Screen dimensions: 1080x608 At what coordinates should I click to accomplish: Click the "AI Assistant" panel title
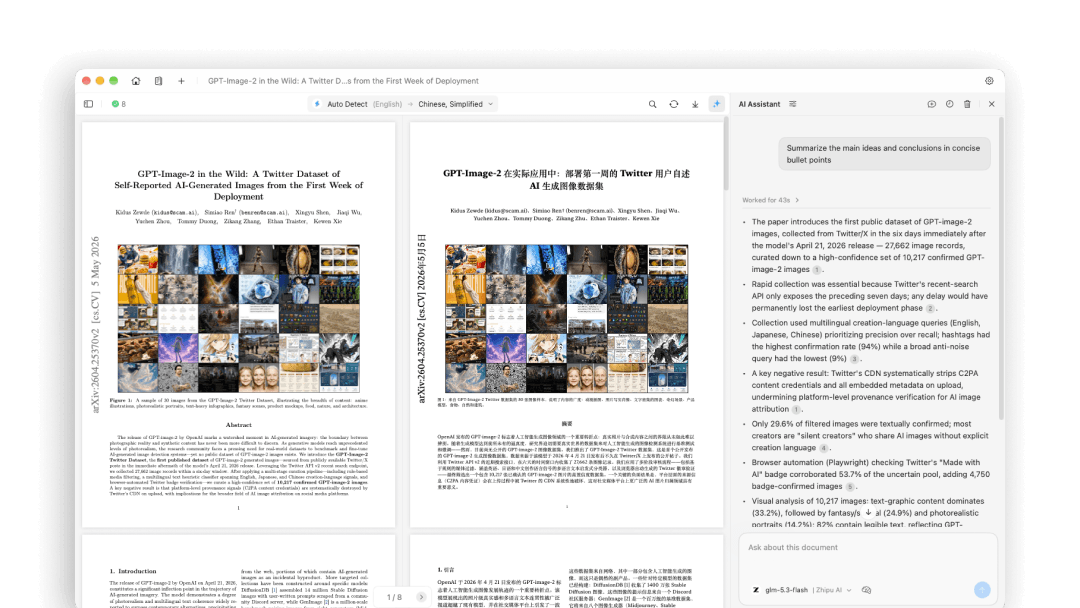click(x=759, y=104)
